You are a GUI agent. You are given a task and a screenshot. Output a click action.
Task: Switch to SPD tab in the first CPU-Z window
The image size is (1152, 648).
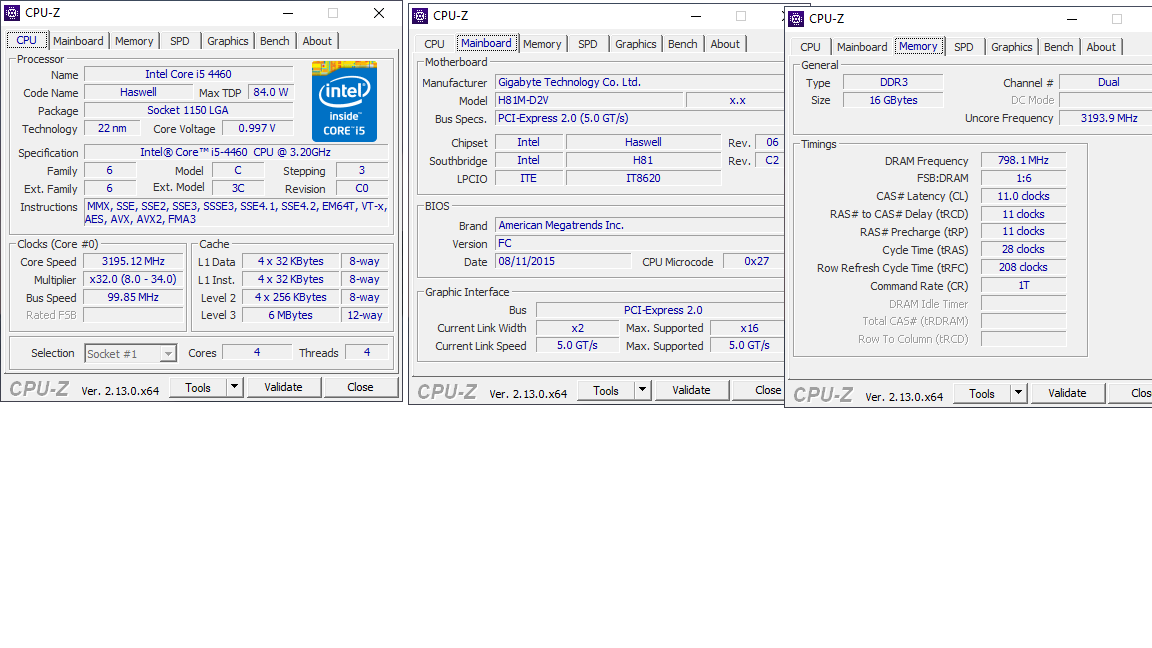click(x=180, y=41)
